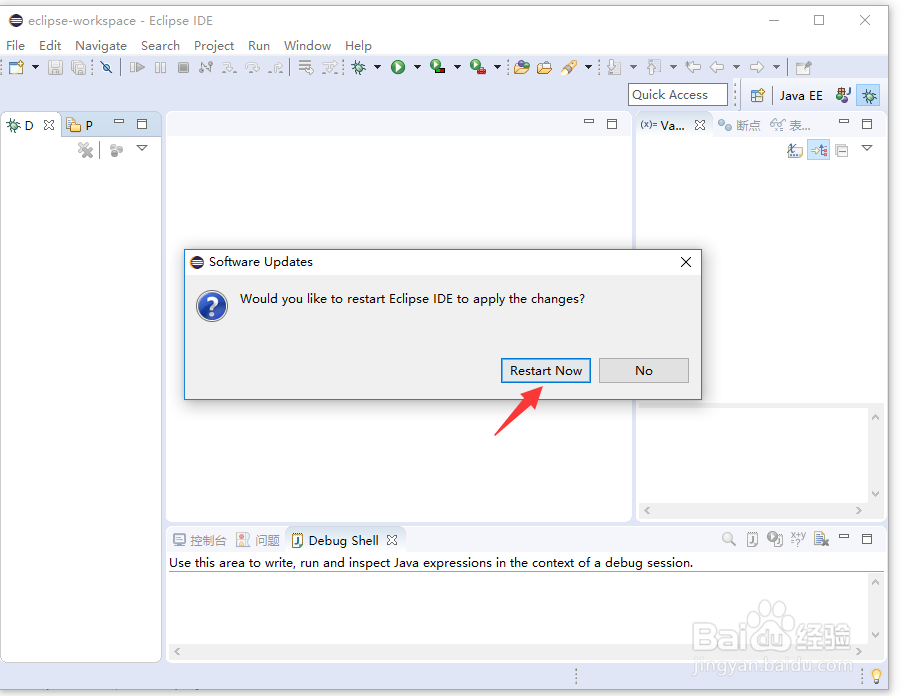Click the New wizard toolbar icon

pyautogui.click(x=17, y=67)
